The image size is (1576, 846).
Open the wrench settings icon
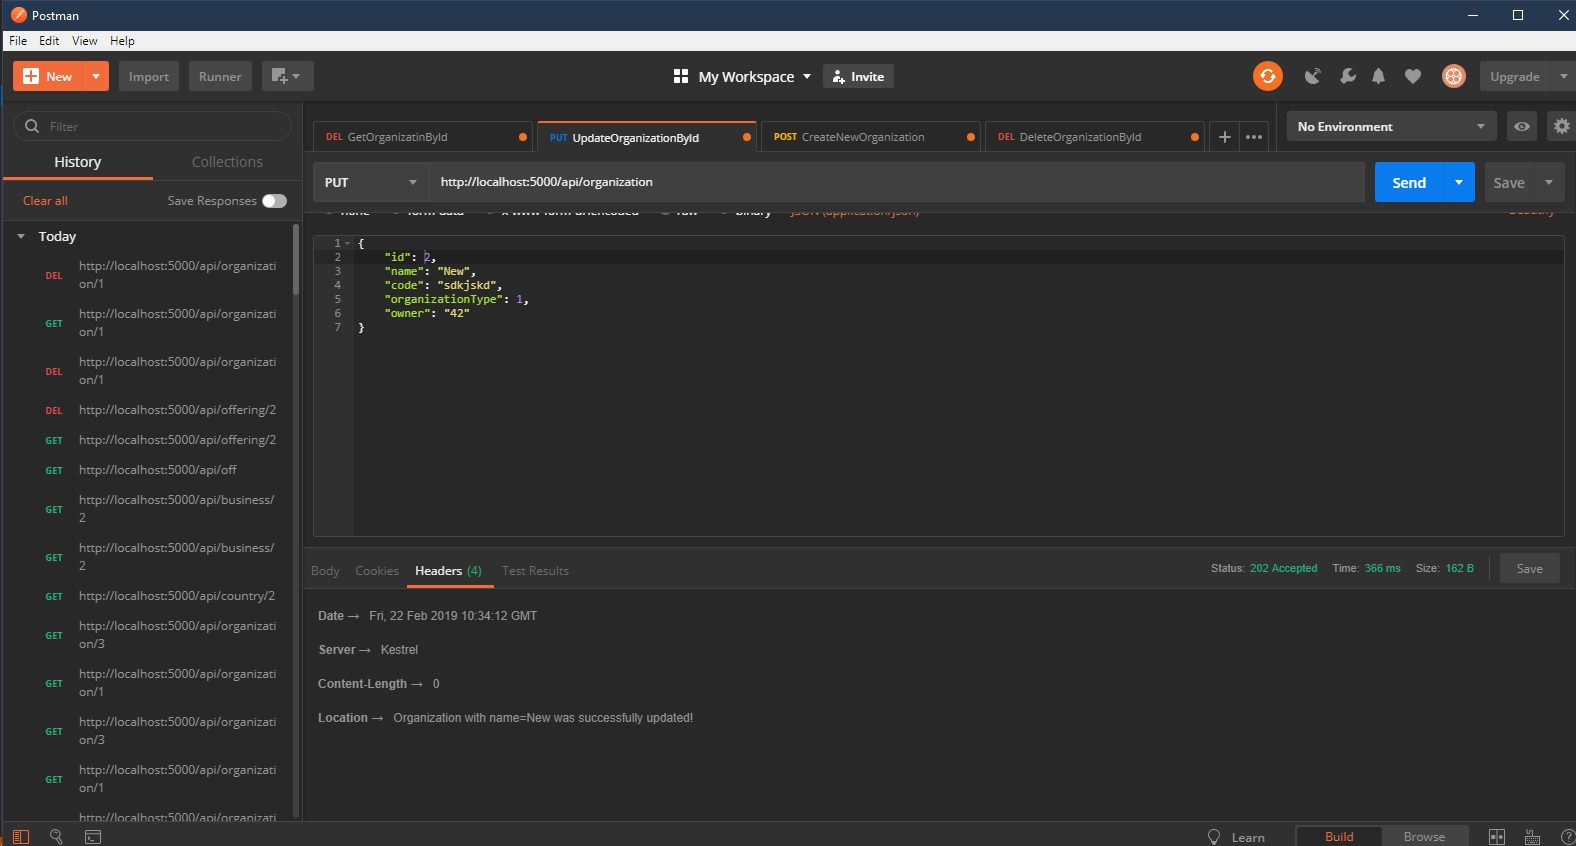pos(1347,76)
